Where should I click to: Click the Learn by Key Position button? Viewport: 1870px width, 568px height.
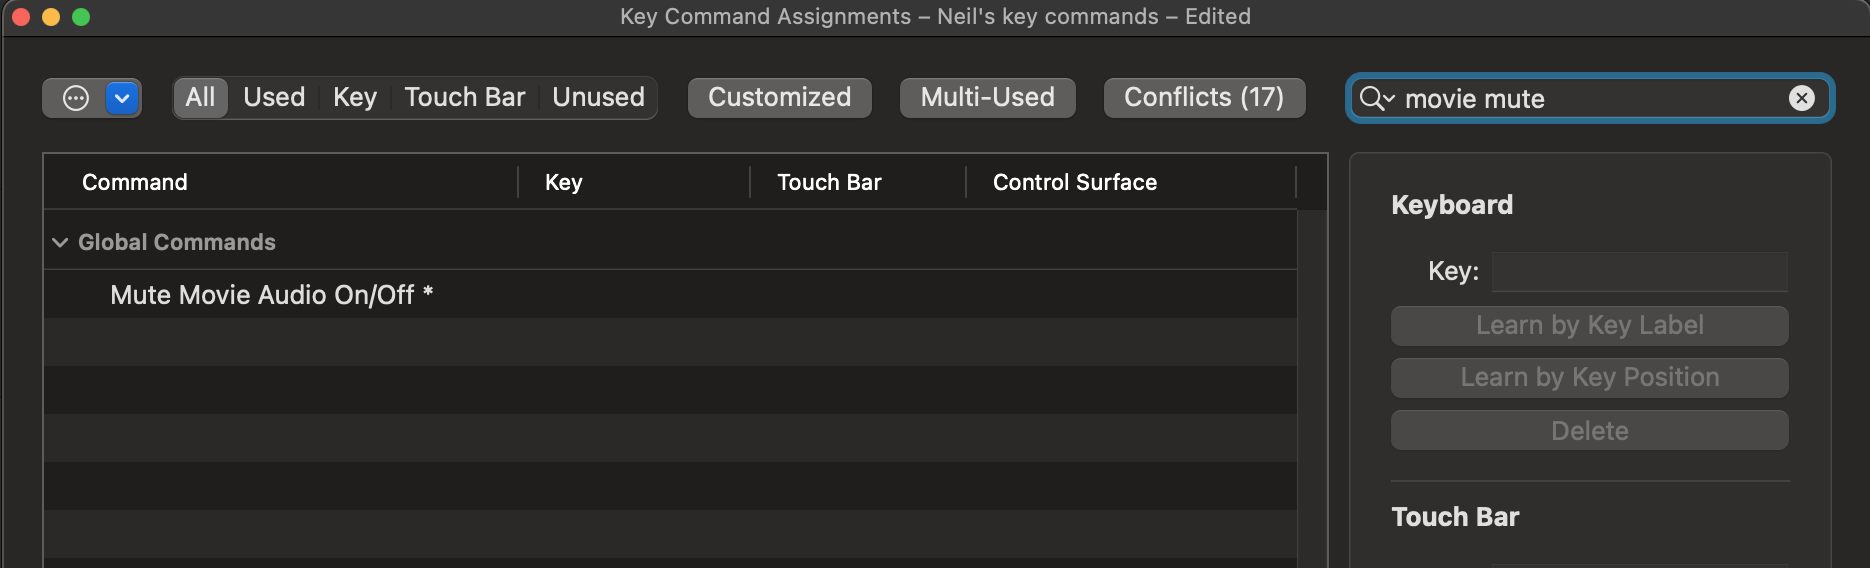pyautogui.click(x=1589, y=377)
